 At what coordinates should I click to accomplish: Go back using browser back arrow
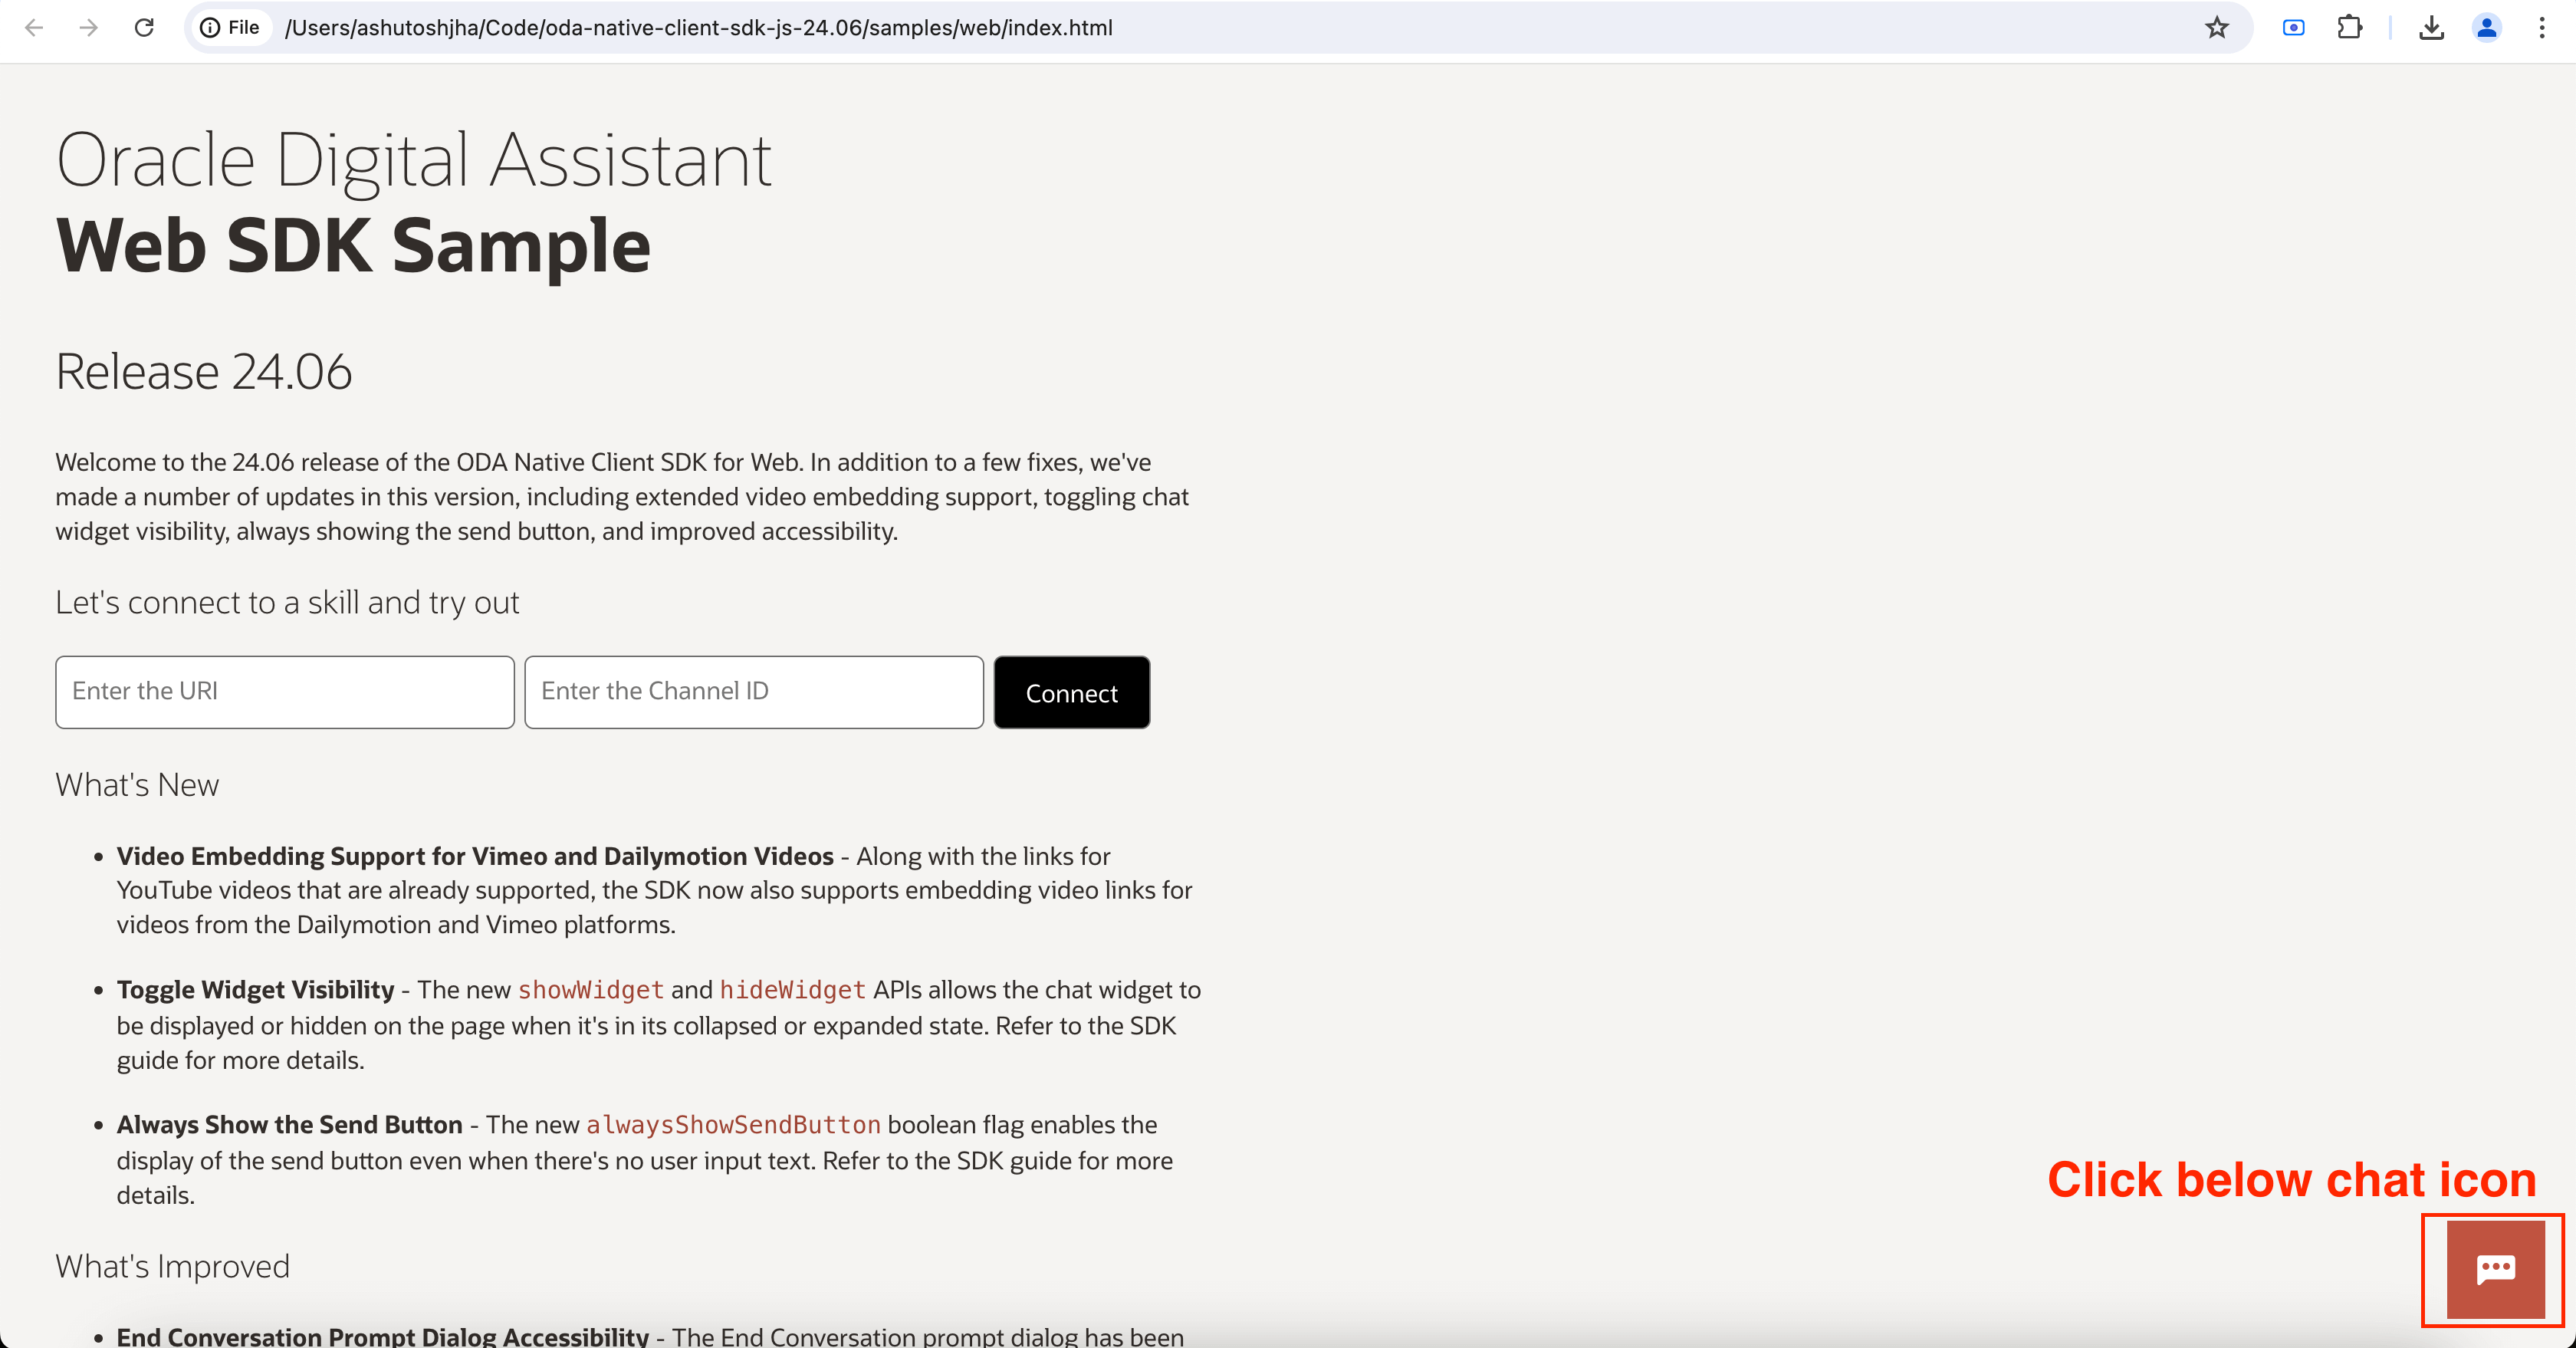point(34,28)
